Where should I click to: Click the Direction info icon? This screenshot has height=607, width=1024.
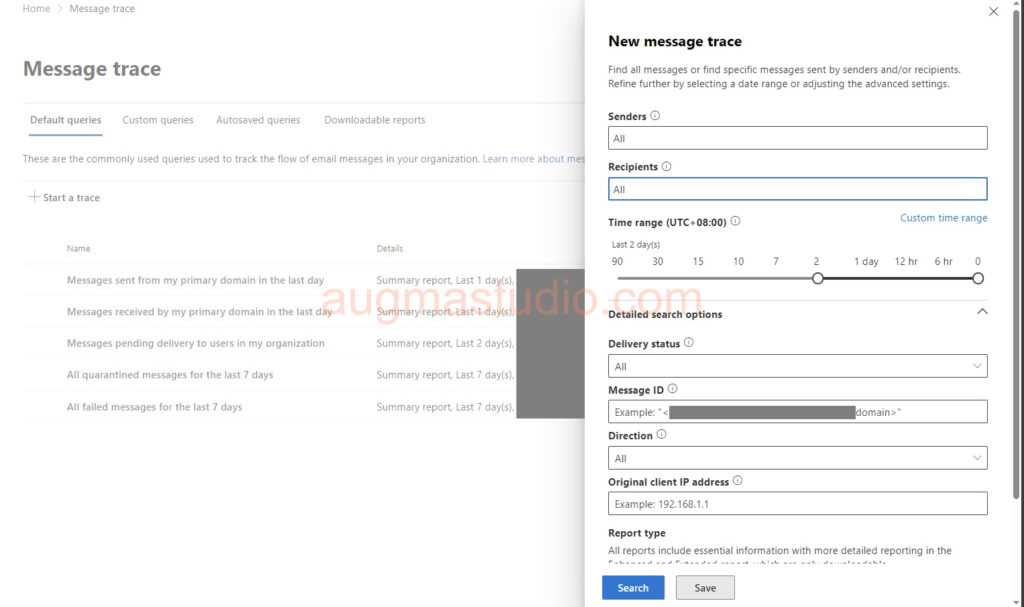click(661, 435)
